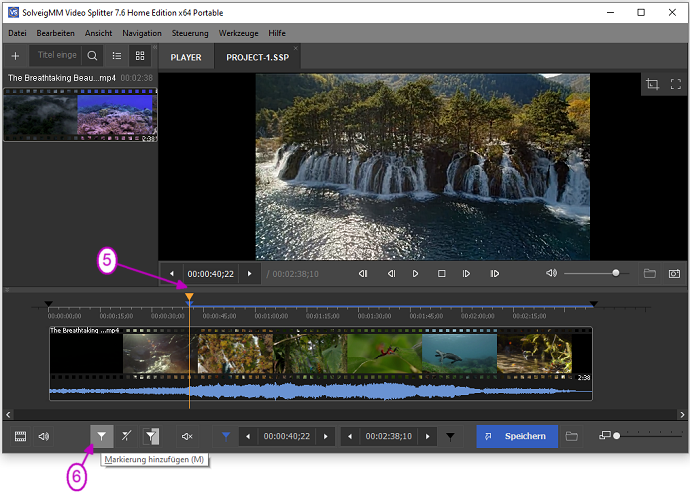
Task: Collapse timeline panel double-chevron
Action: tap(7, 290)
